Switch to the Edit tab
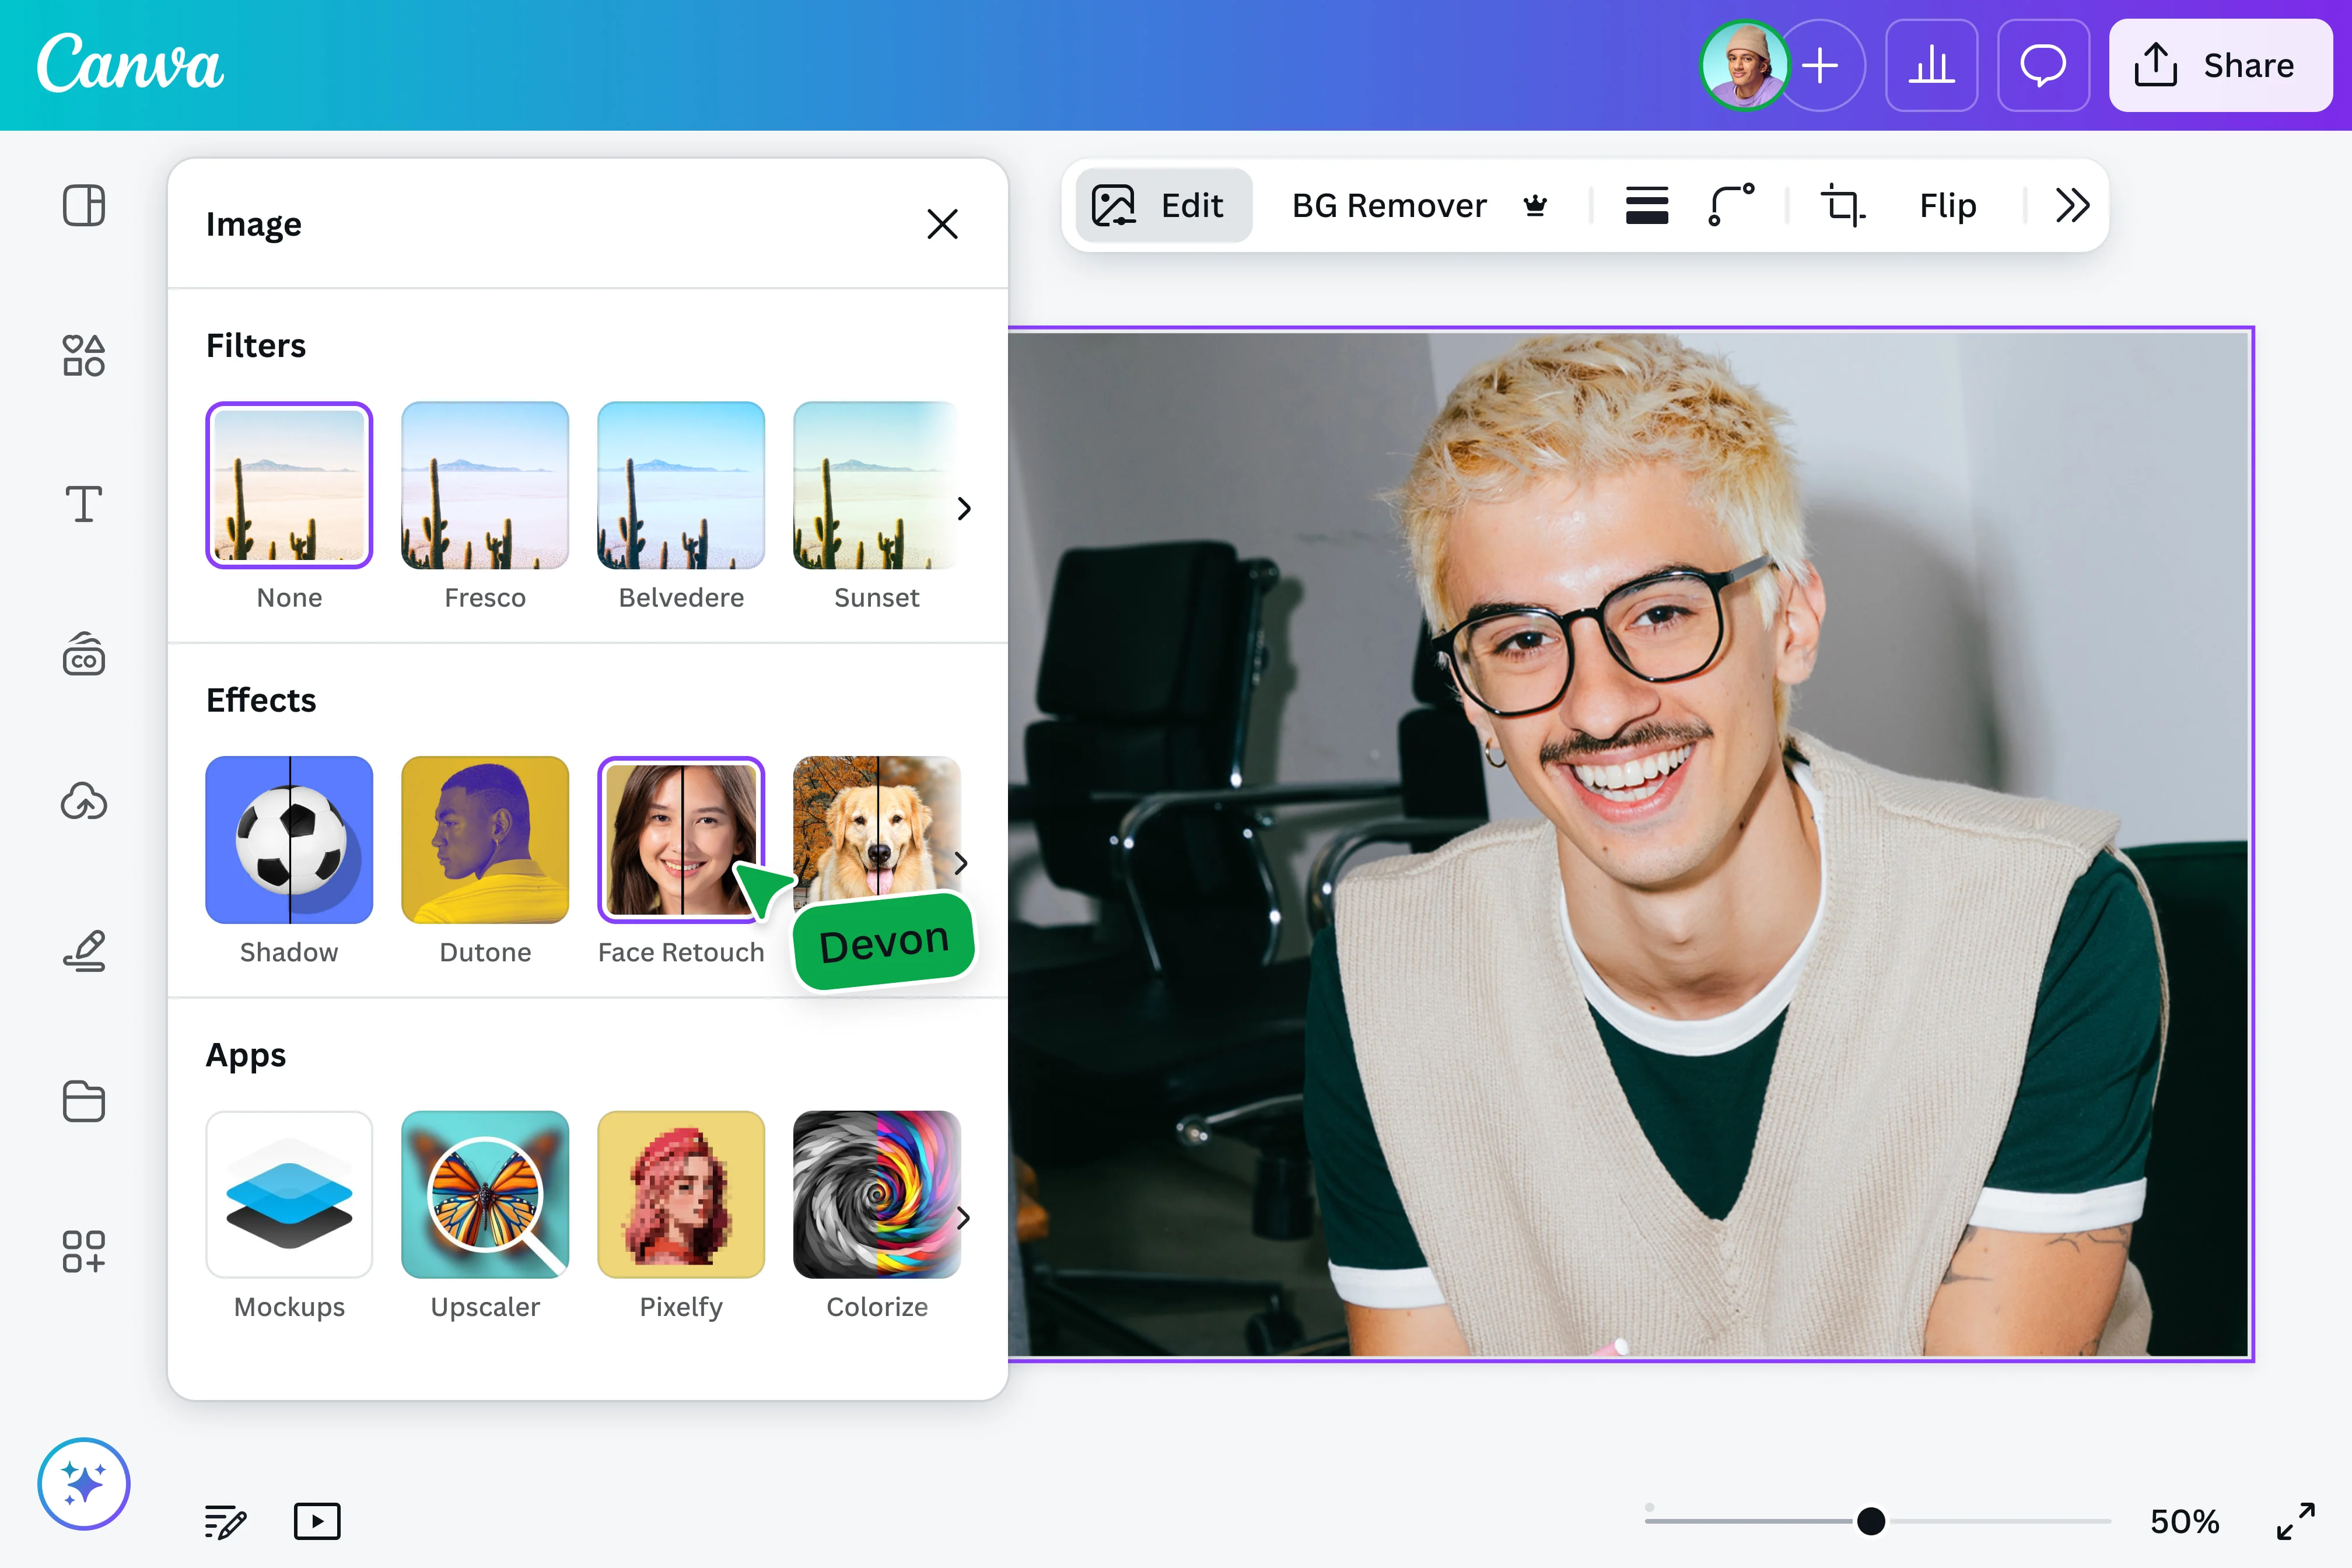This screenshot has width=2352, height=1568. click(1163, 205)
